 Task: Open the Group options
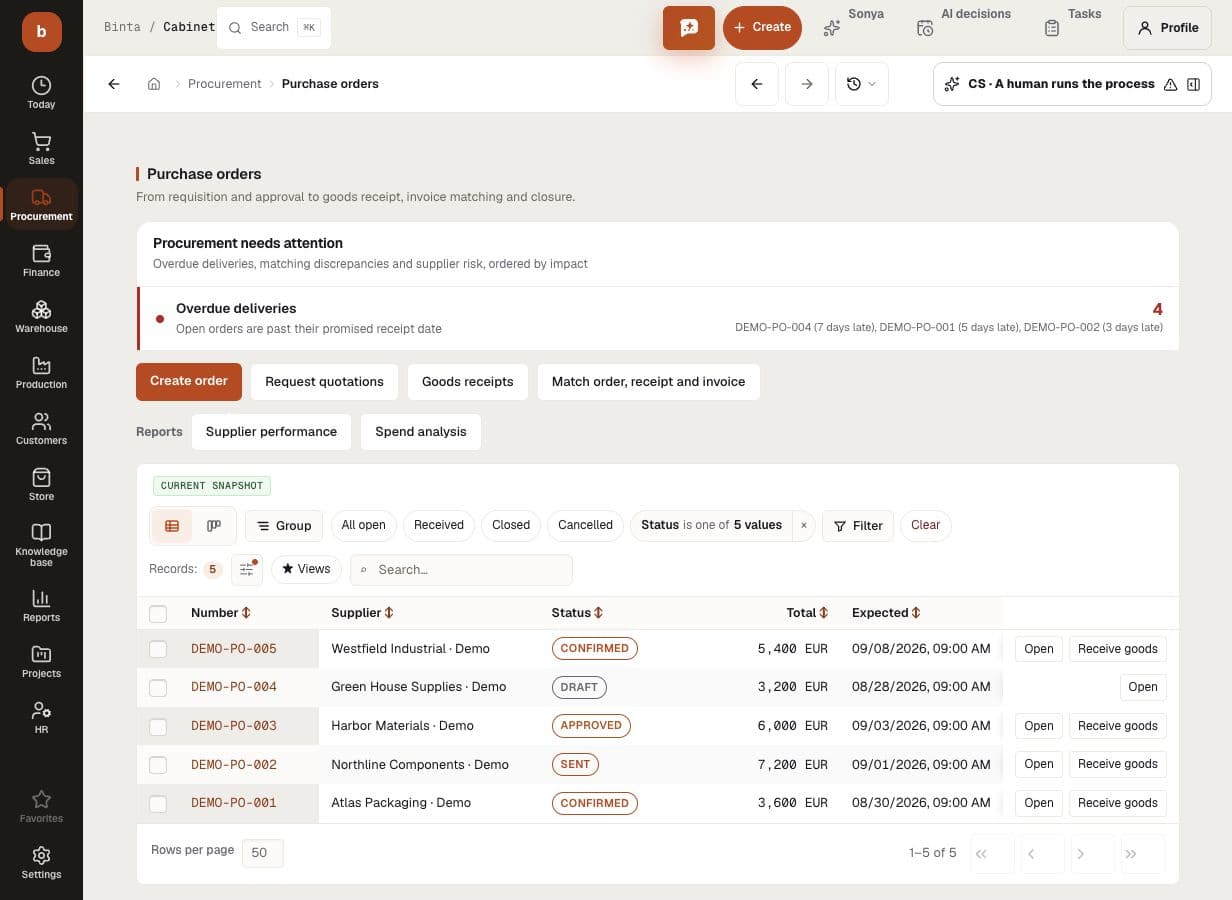(x=284, y=525)
